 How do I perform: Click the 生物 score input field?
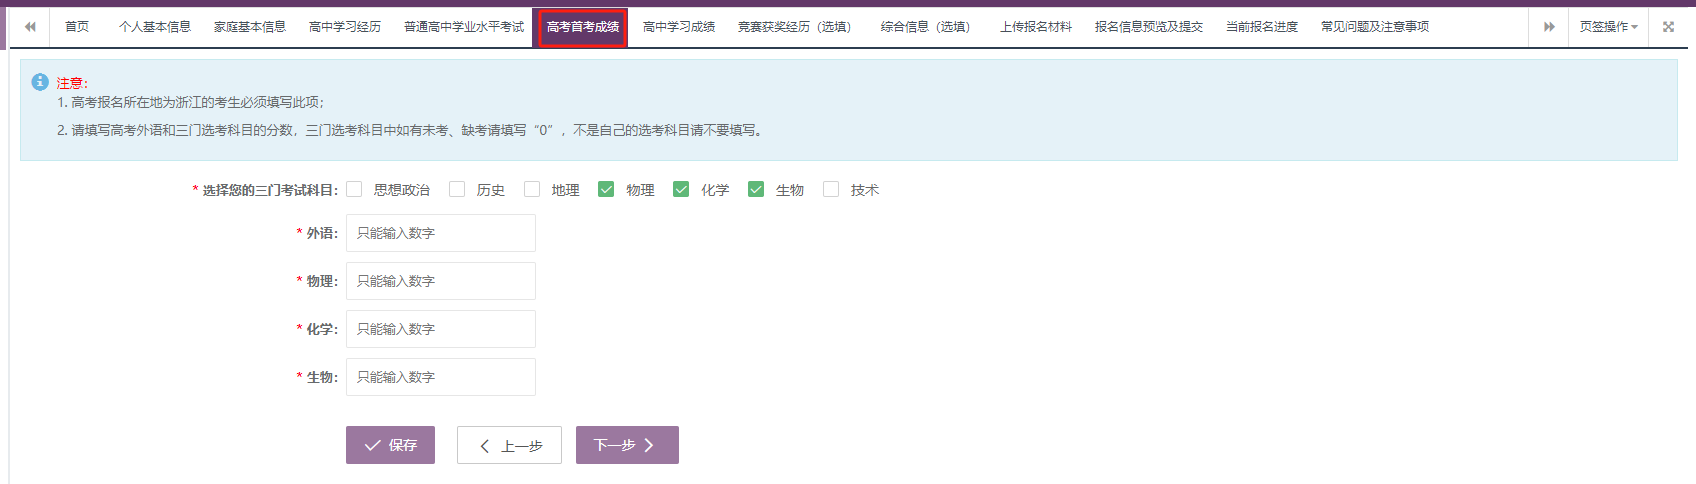click(441, 377)
